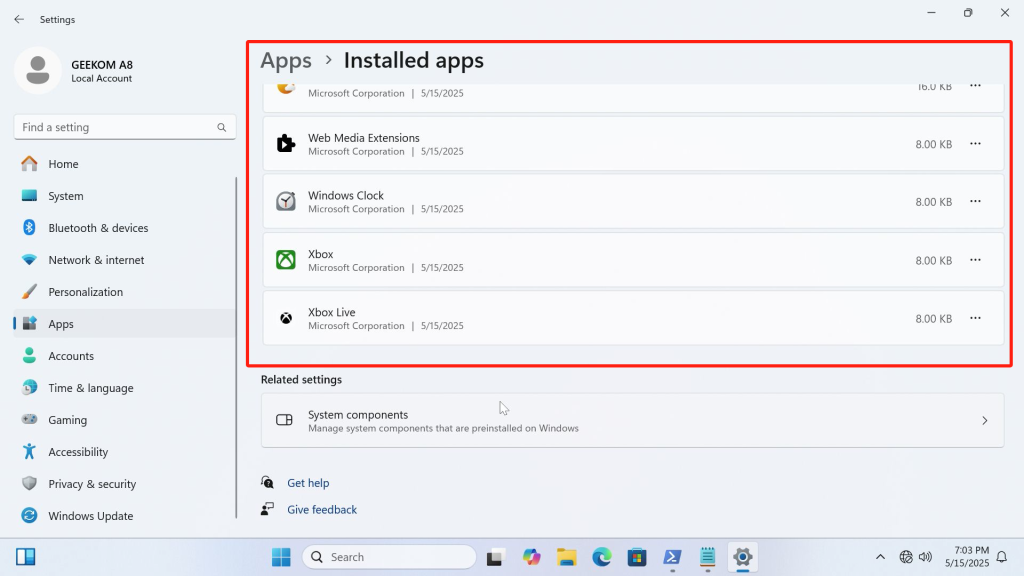This screenshot has height=576, width=1024.
Task: Open more options for Xbox Live
Action: pyautogui.click(x=975, y=318)
